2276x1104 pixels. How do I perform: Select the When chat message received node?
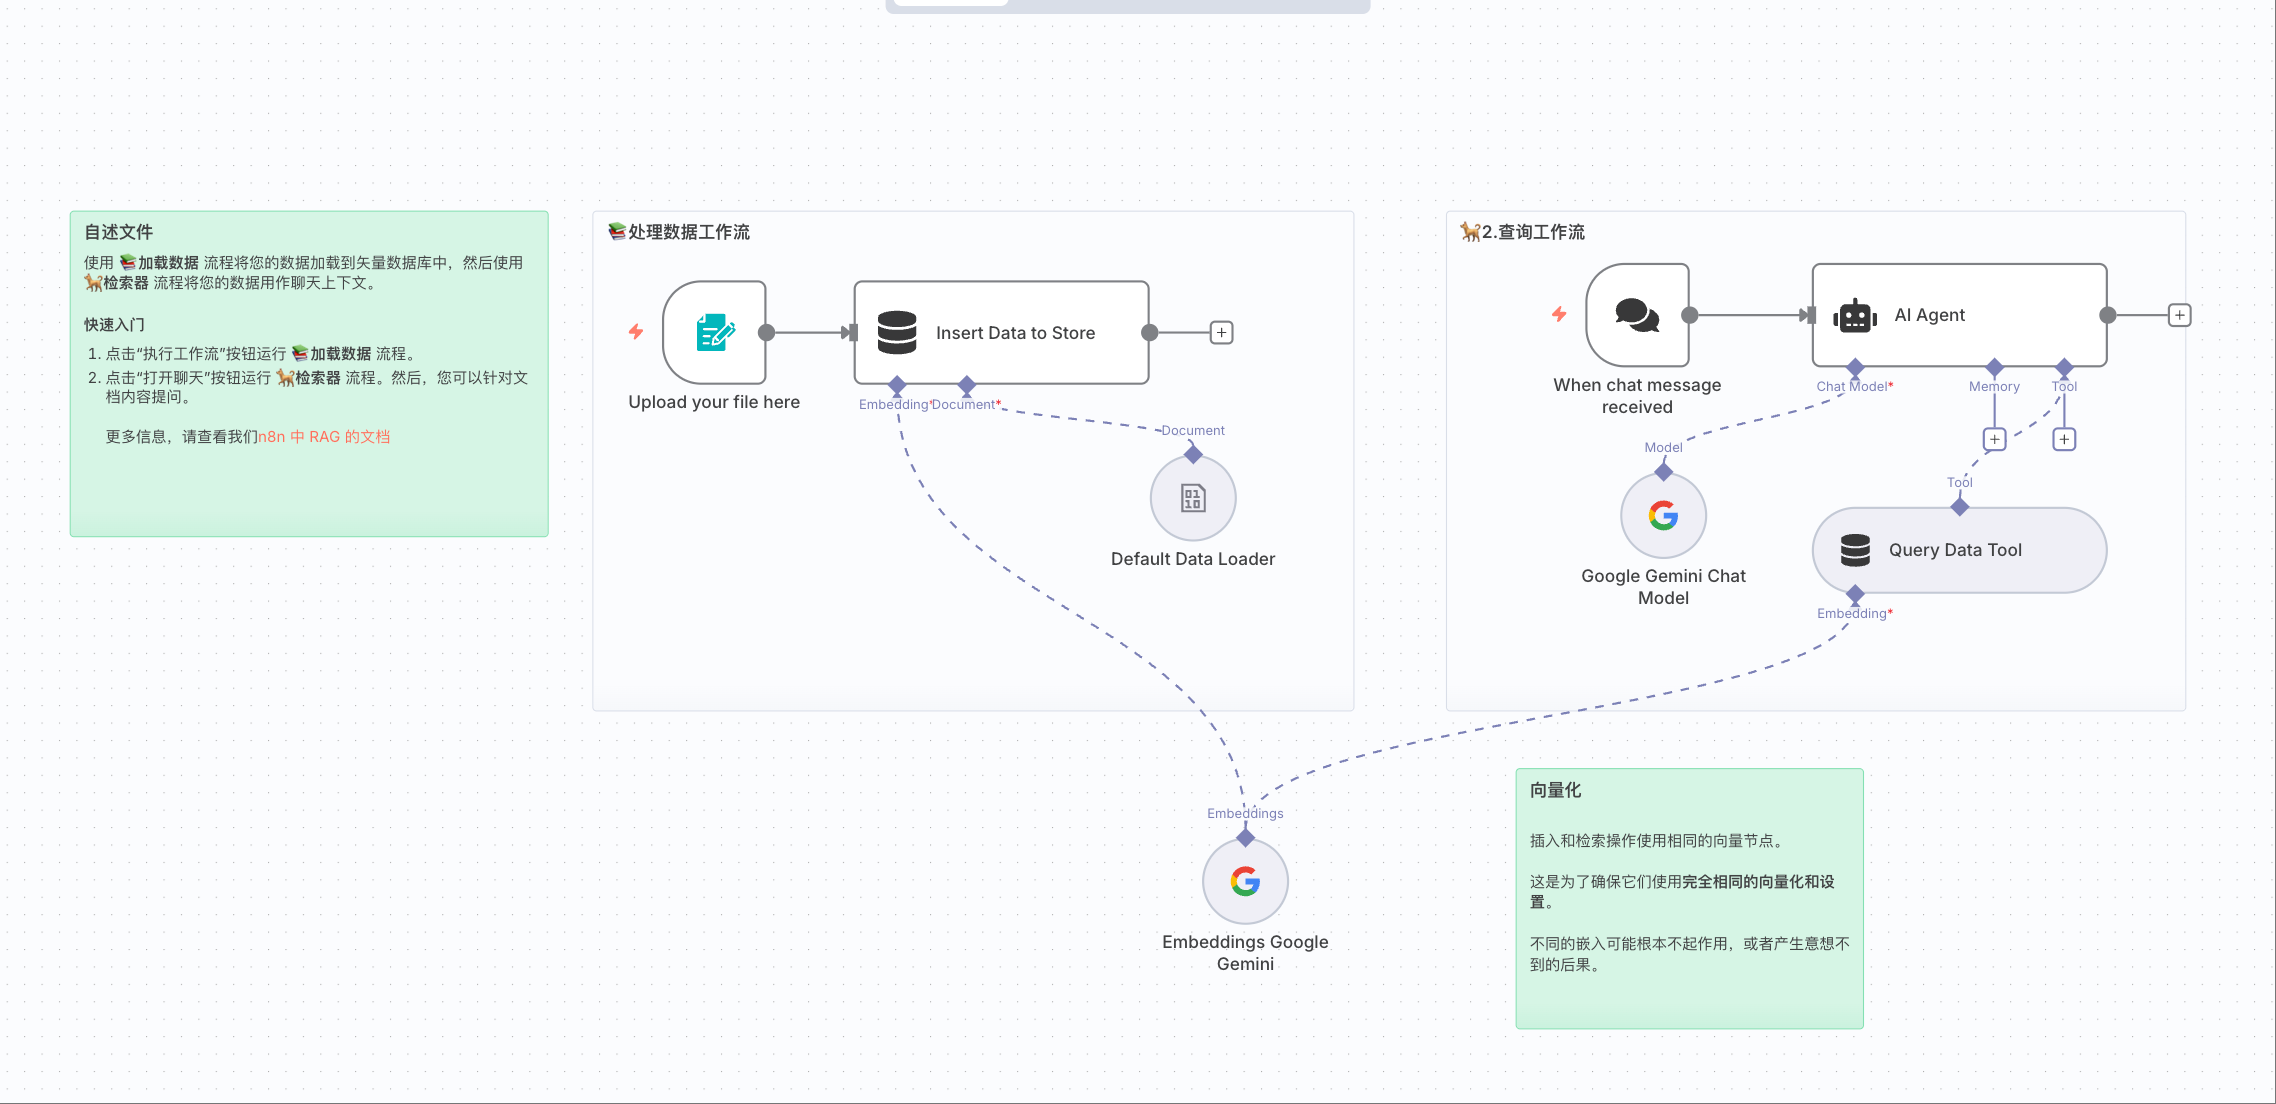point(1637,315)
